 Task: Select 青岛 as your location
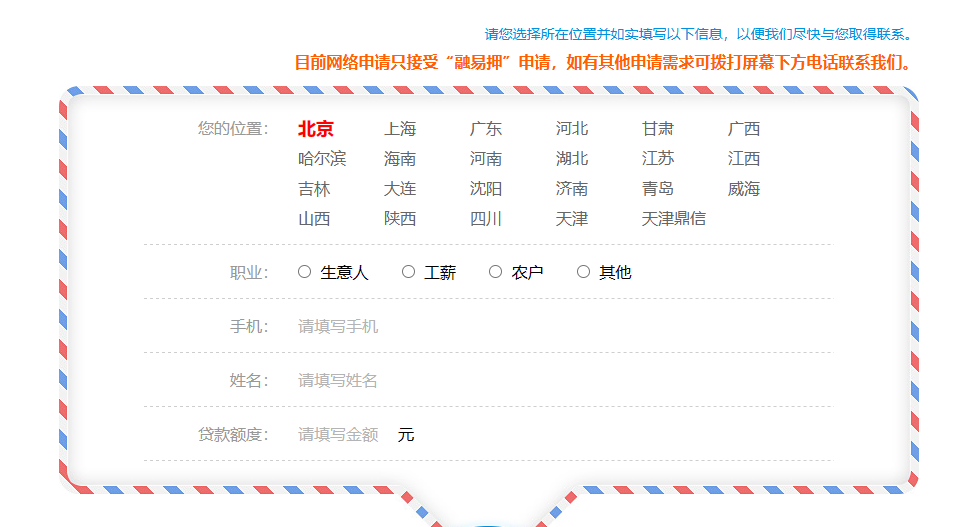tap(658, 189)
